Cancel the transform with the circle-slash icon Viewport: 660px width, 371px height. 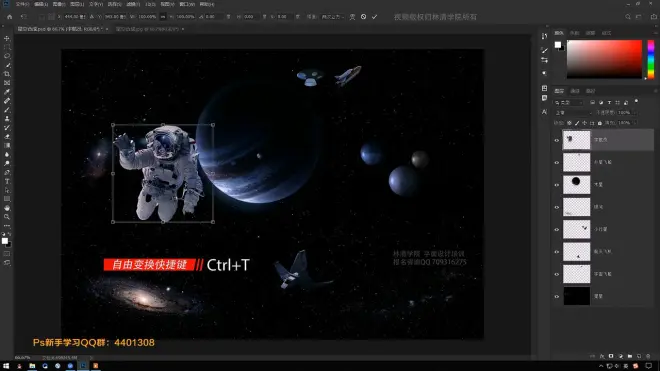click(363, 17)
